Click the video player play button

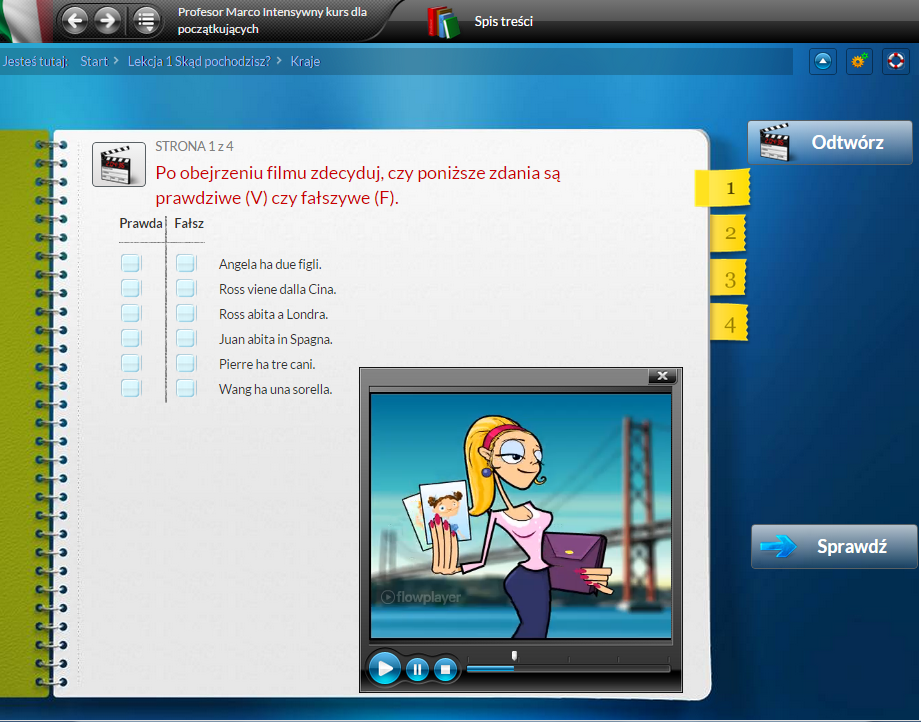pyautogui.click(x=384, y=668)
